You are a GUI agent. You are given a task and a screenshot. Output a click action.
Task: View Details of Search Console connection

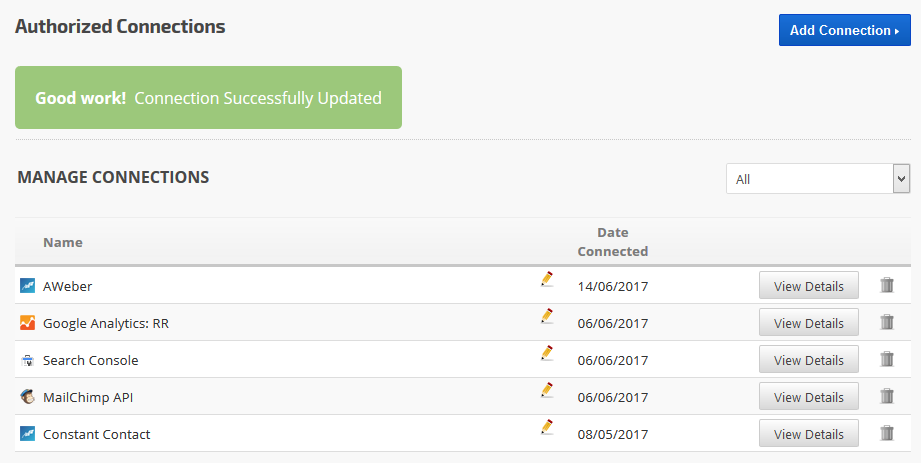(x=808, y=360)
